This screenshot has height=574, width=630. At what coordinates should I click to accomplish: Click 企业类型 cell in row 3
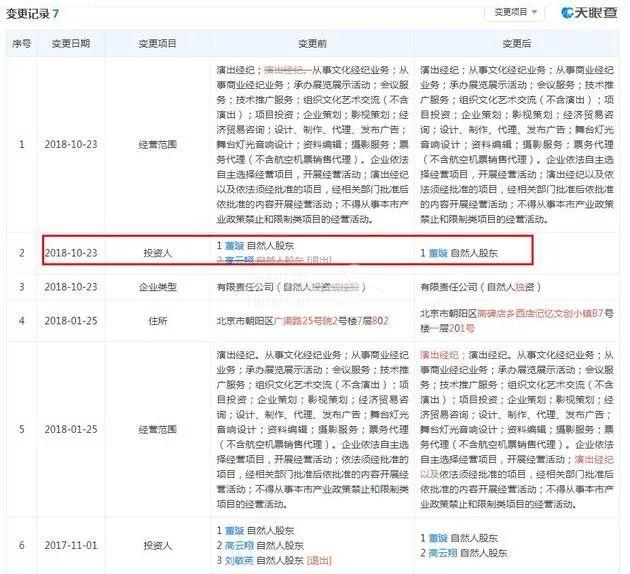point(158,287)
